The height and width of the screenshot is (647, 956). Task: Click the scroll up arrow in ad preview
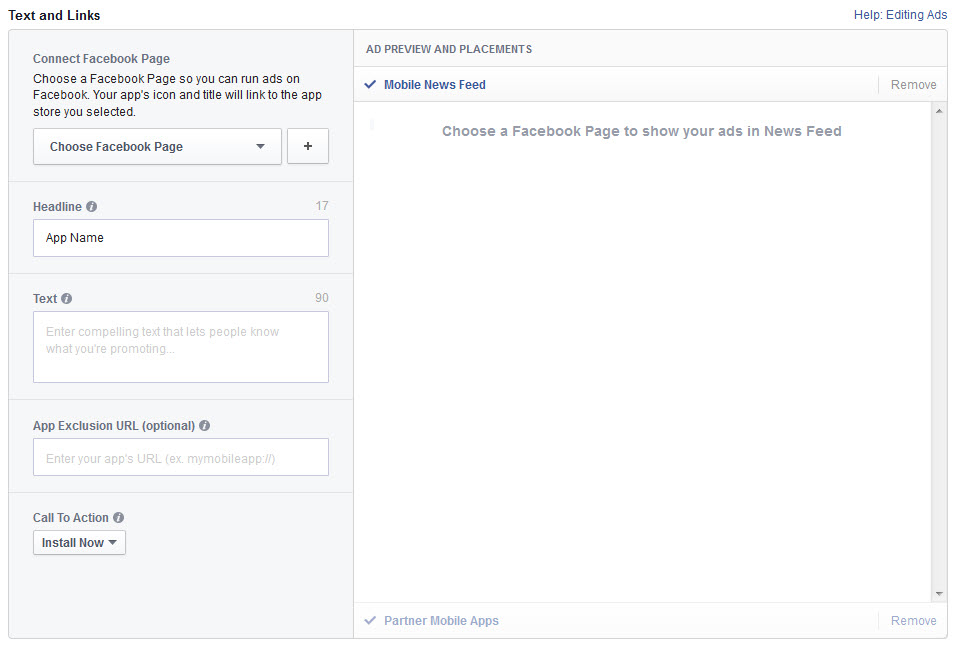click(939, 111)
